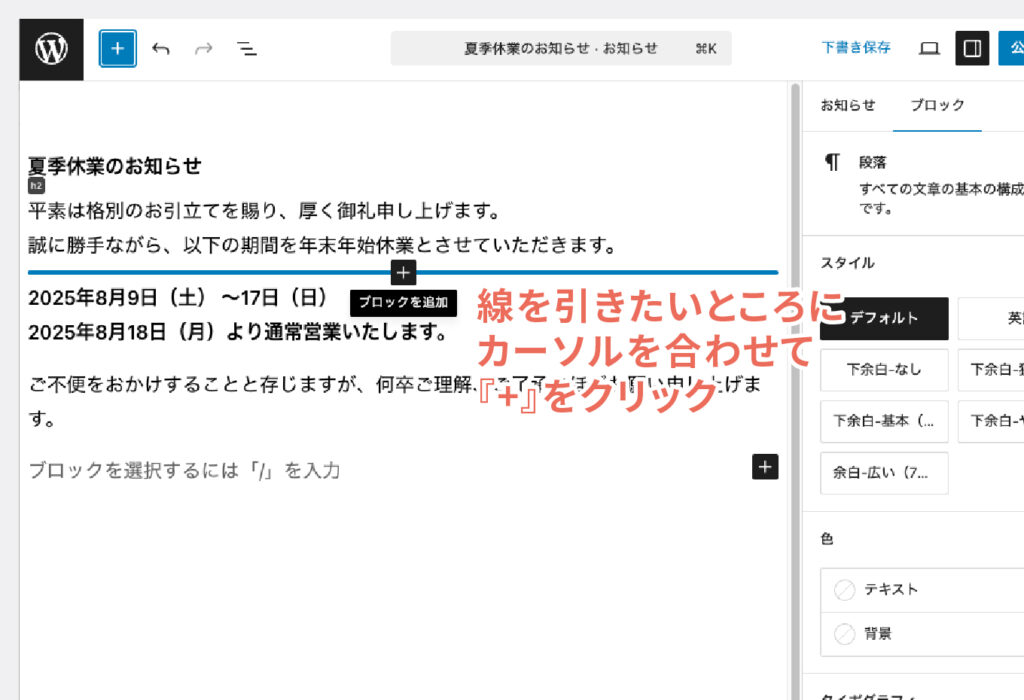Image resolution: width=1024 pixels, height=700 pixels.
Task: Click 下書き保存 to save the draft
Action: [x=856, y=48]
